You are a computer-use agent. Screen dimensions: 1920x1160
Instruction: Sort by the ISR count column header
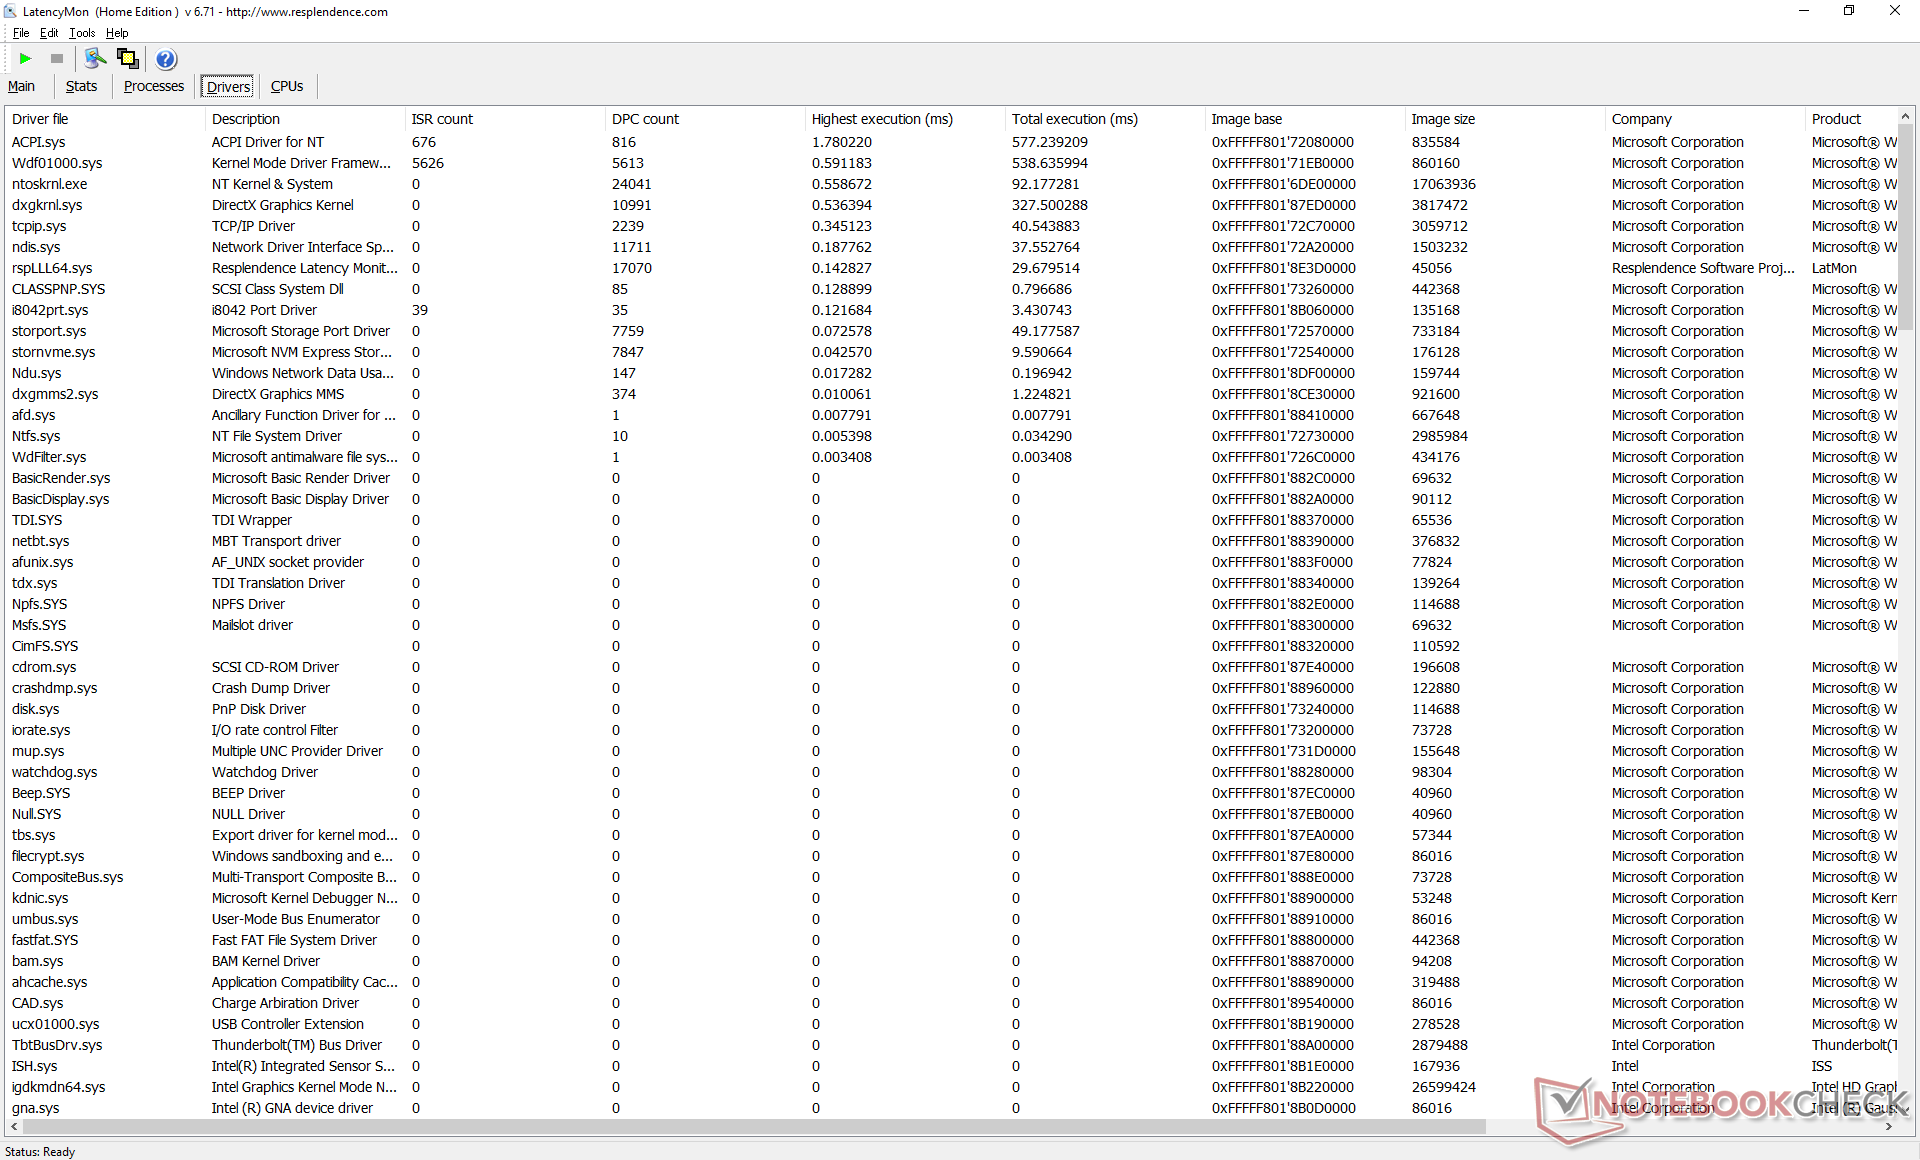pyautogui.click(x=442, y=119)
